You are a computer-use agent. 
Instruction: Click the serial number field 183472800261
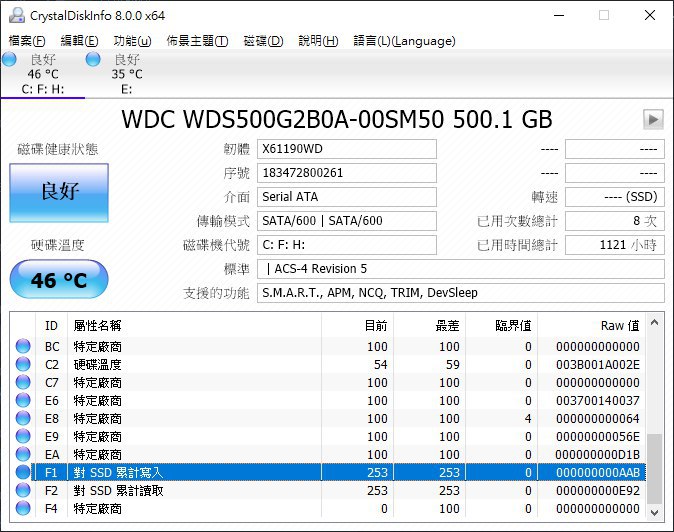(347, 173)
